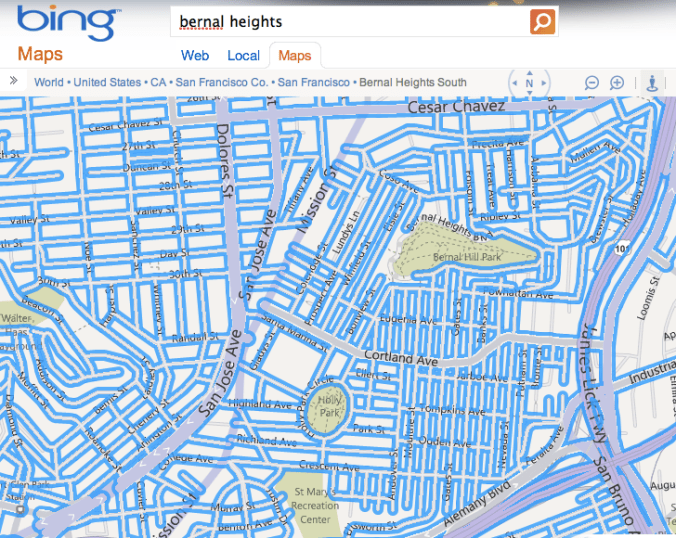Expand the side panel with double chevron
Viewport: 676px width, 538px height.
(x=14, y=81)
